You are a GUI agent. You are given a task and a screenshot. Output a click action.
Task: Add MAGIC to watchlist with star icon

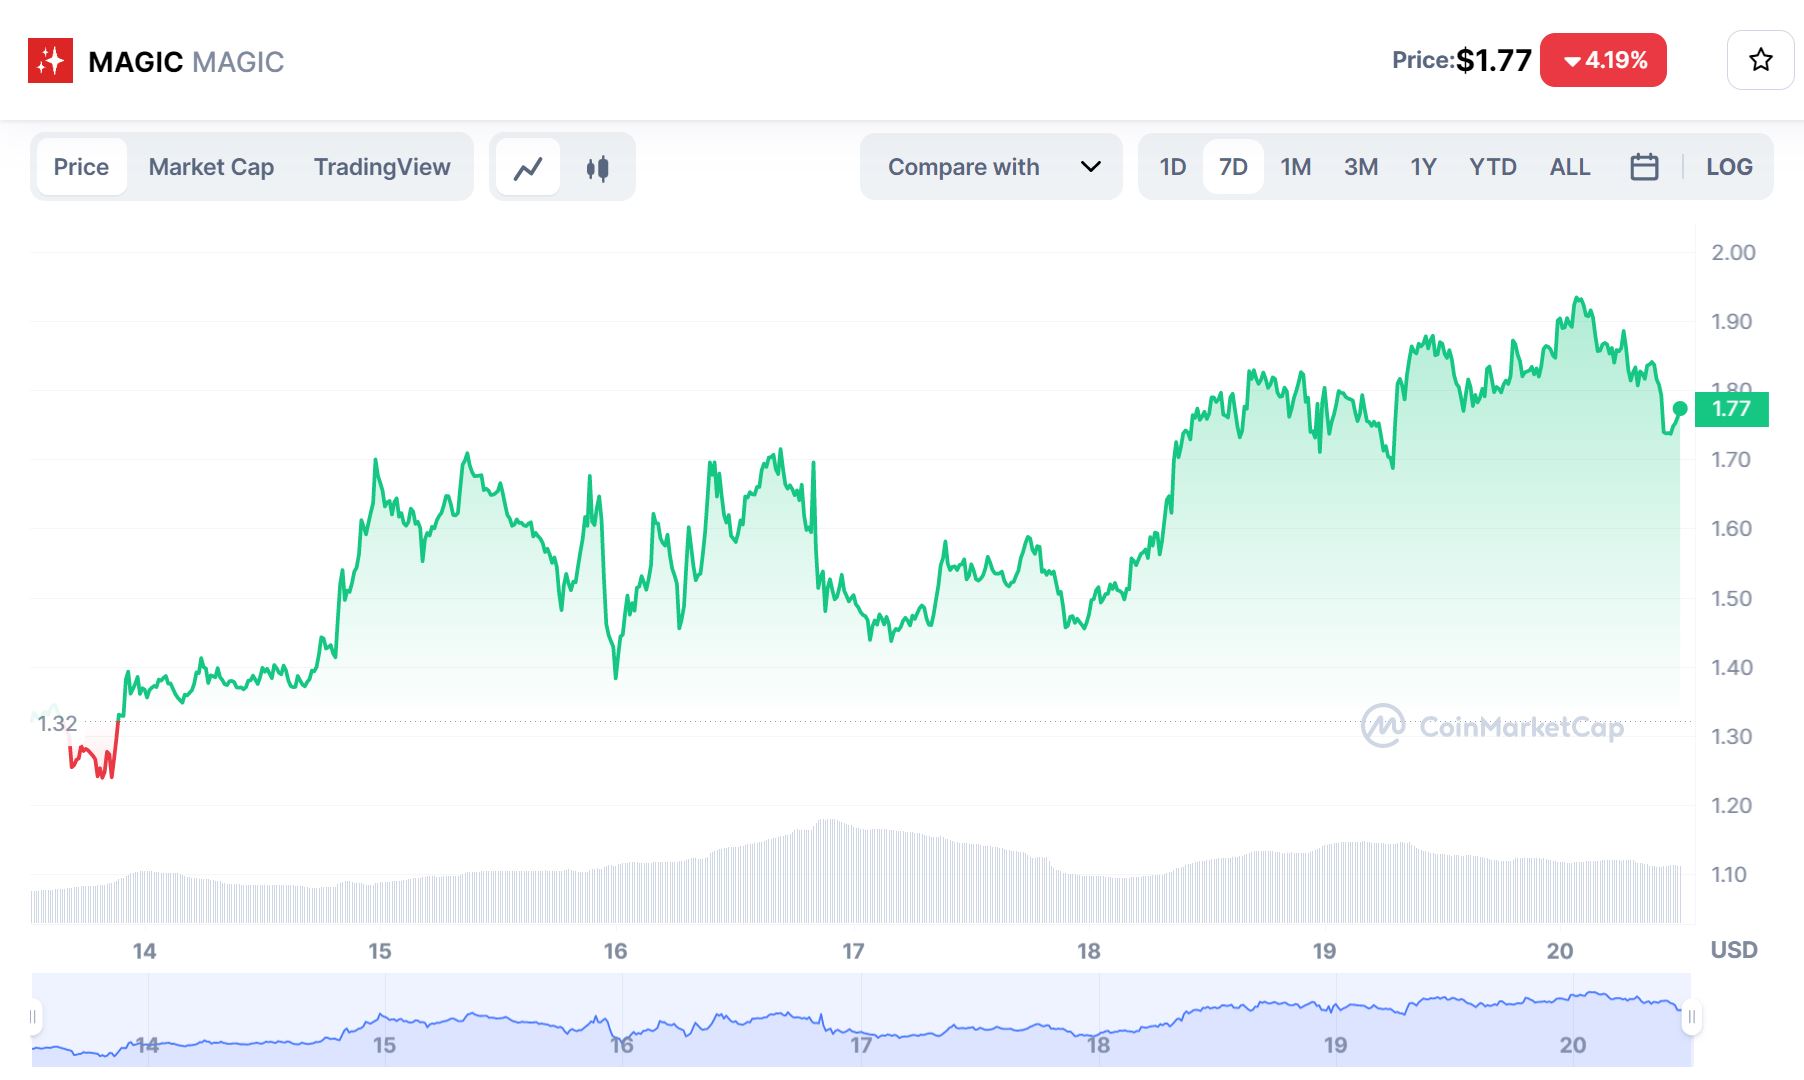(1760, 60)
